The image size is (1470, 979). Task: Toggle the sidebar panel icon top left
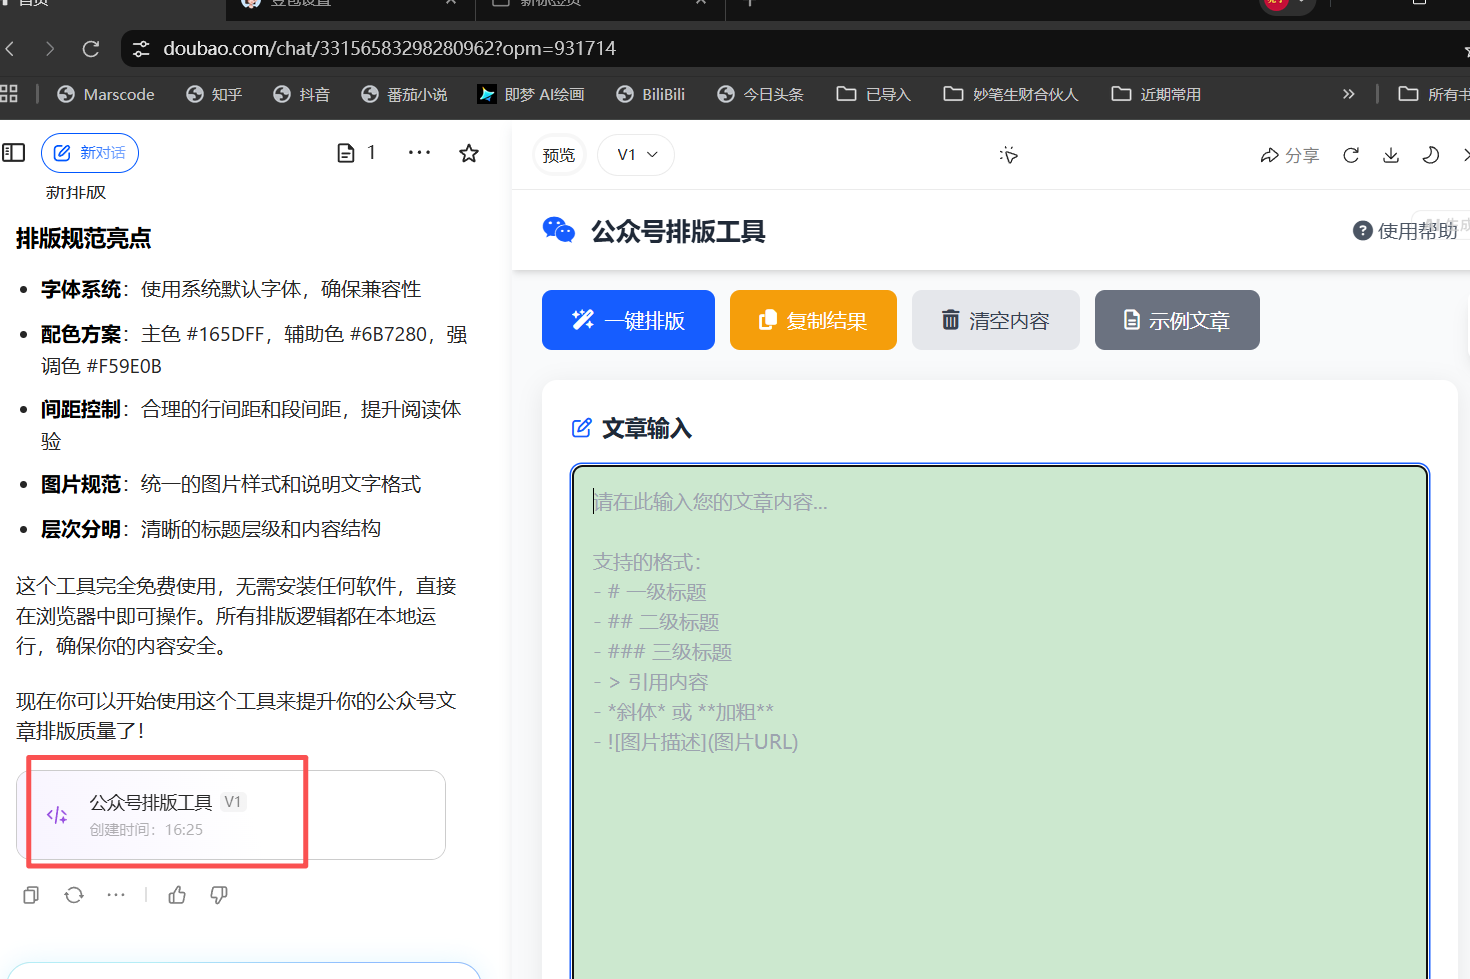14,152
